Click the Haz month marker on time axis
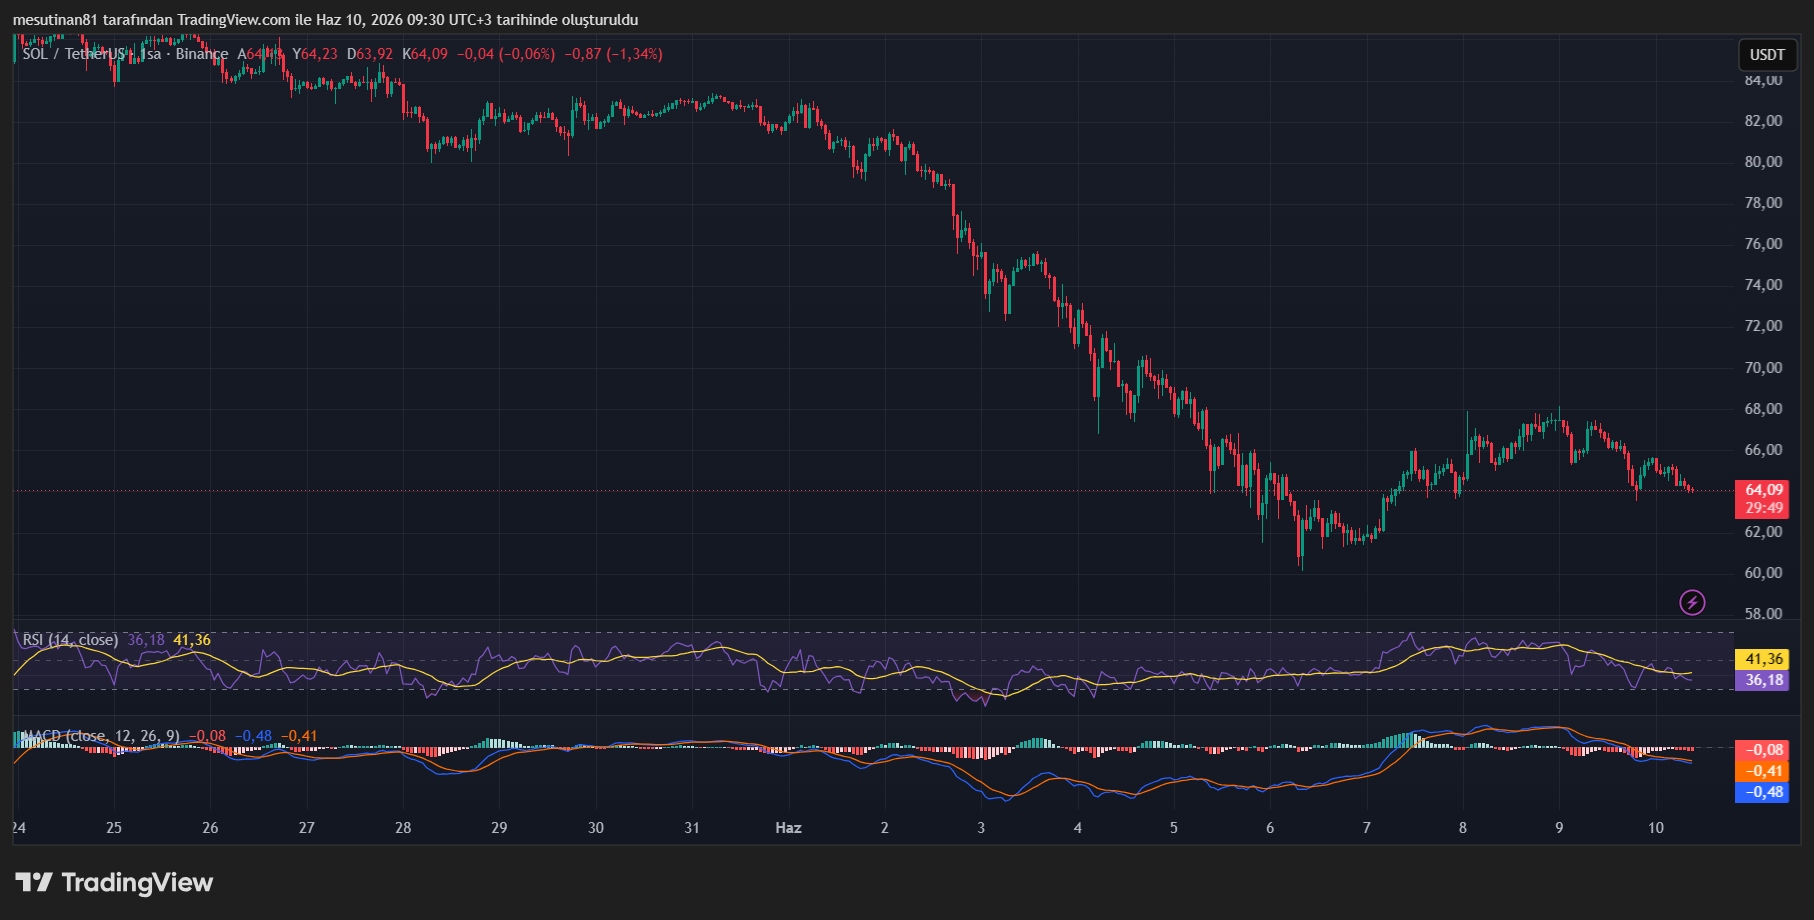Screen dimensions: 1814x920 tap(788, 828)
